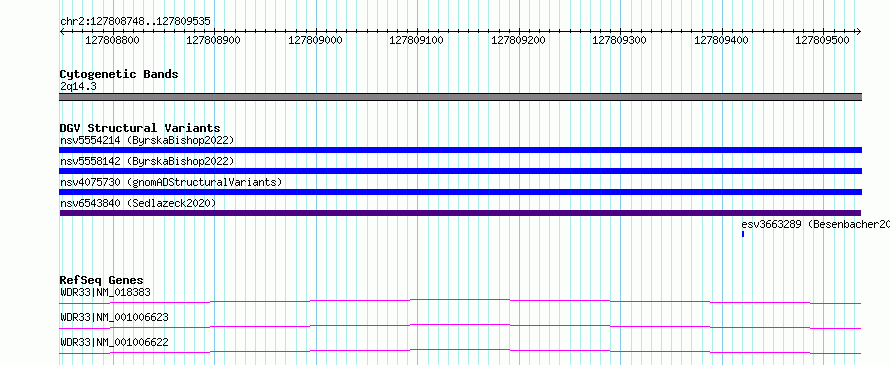Open the DGV Structural Variants track title
The image size is (890, 365).
[x=140, y=128]
